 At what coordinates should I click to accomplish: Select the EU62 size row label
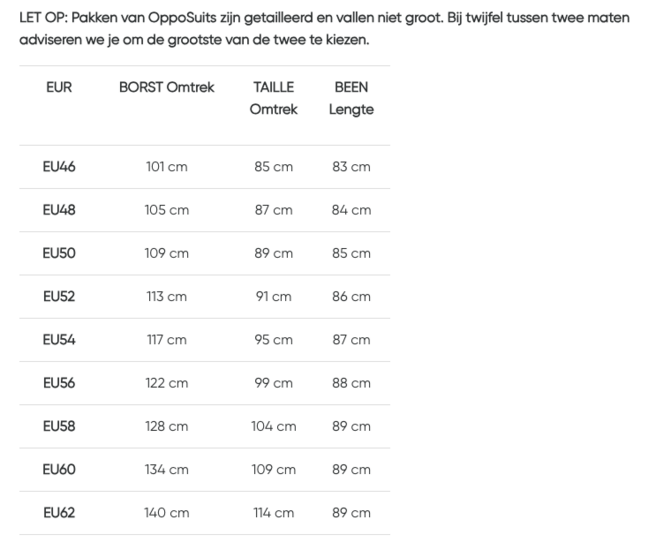[x=59, y=513]
